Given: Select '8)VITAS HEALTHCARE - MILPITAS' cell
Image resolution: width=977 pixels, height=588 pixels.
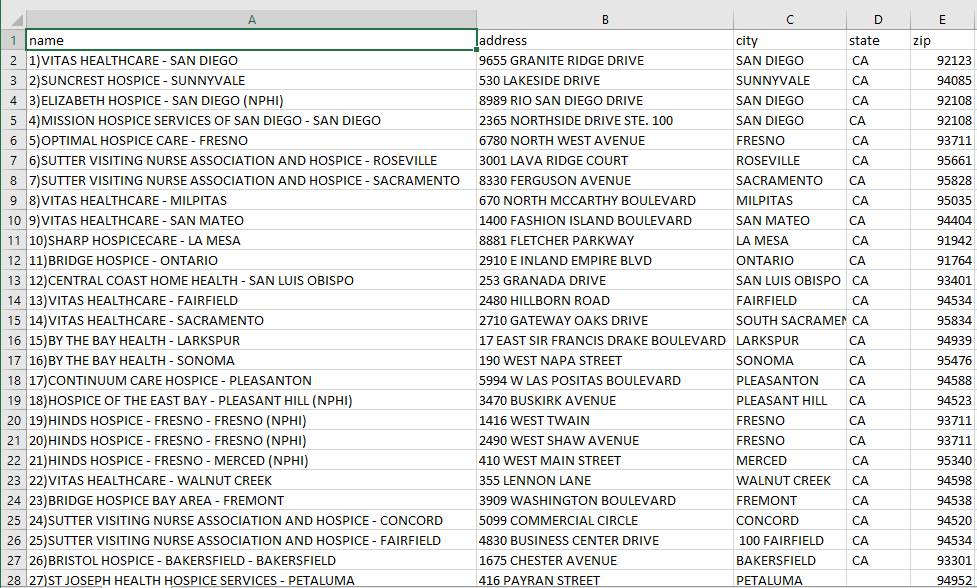Looking at the screenshot, I should click(252, 201).
